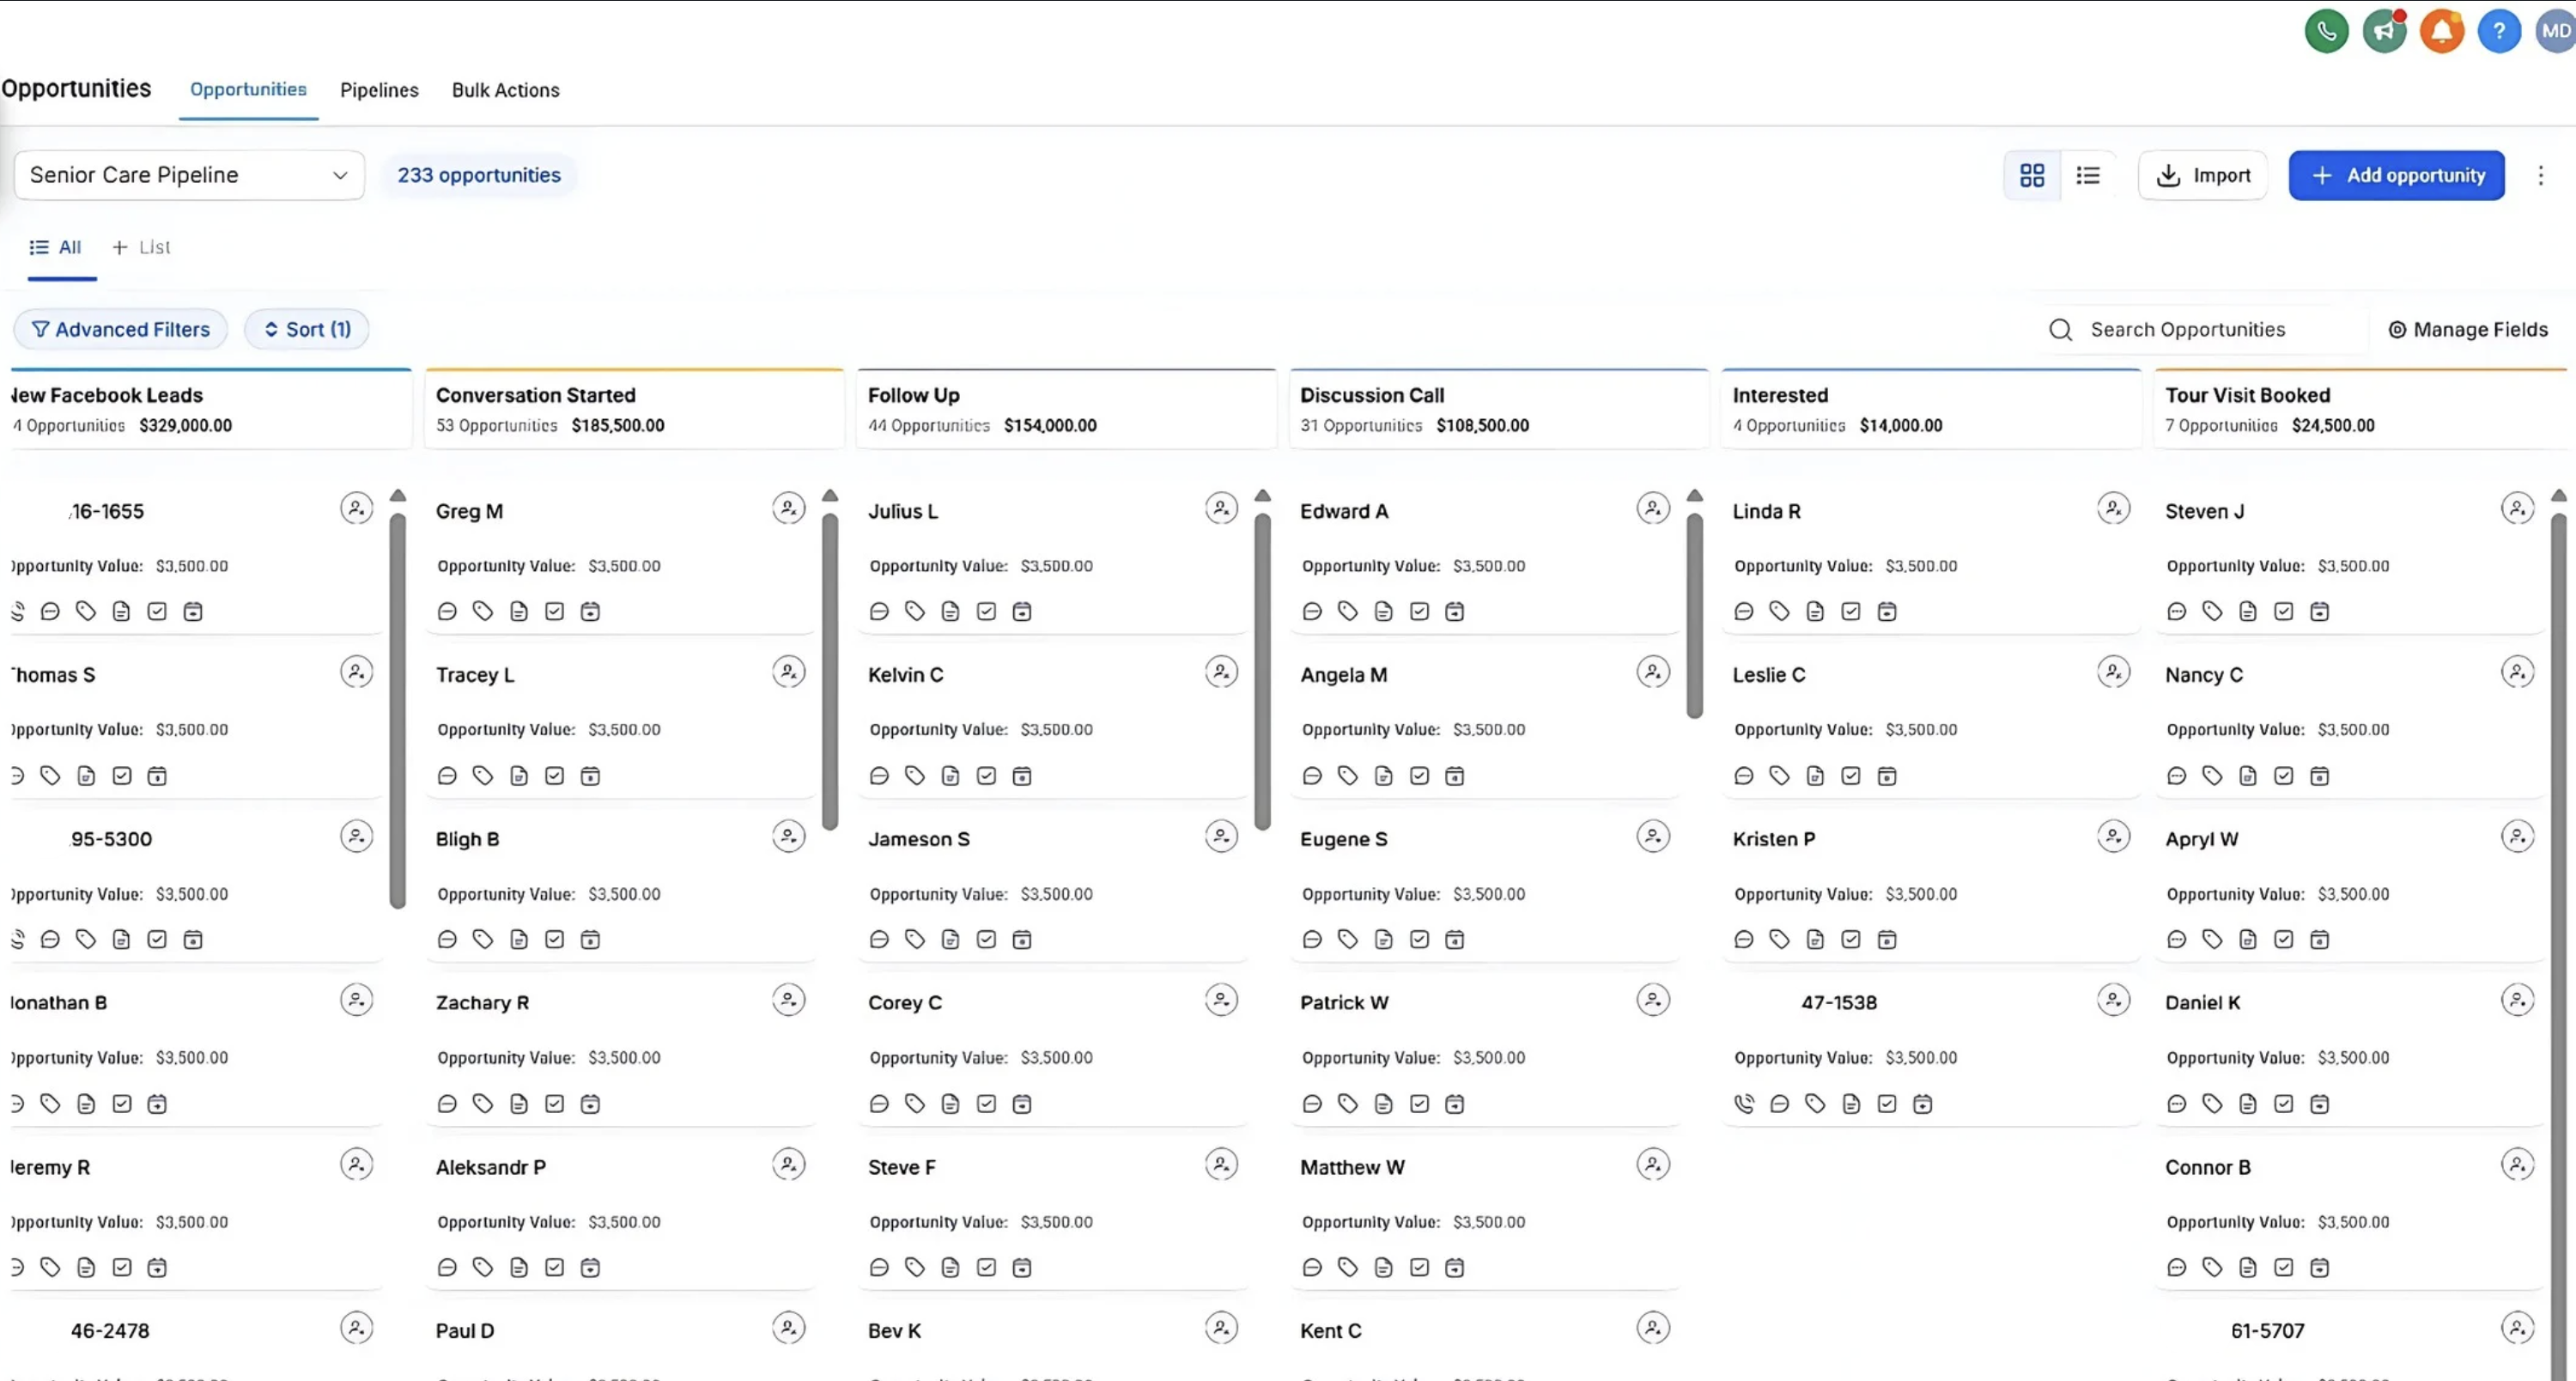Image resolution: width=2576 pixels, height=1381 pixels.
Task: Click the green phone dialer icon
Action: pyautogui.click(x=2326, y=31)
